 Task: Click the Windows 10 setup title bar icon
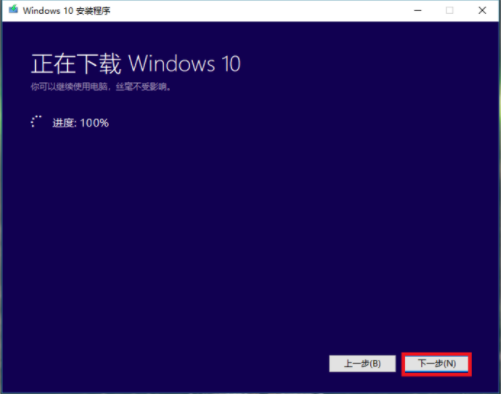(x=13, y=10)
